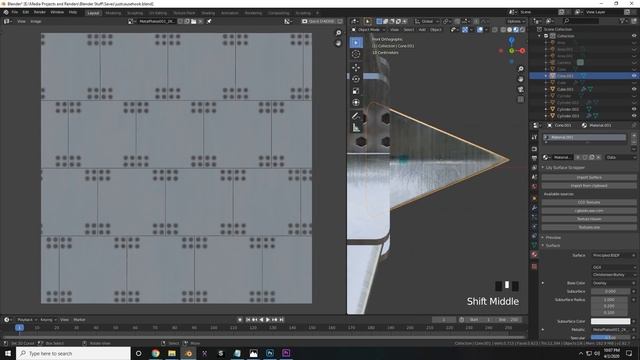Image resolution: width=640 pixels, height=360 pixels.
Task: Select the Rotate tool in viewport toolbar
Action: (x=356, y=79)
